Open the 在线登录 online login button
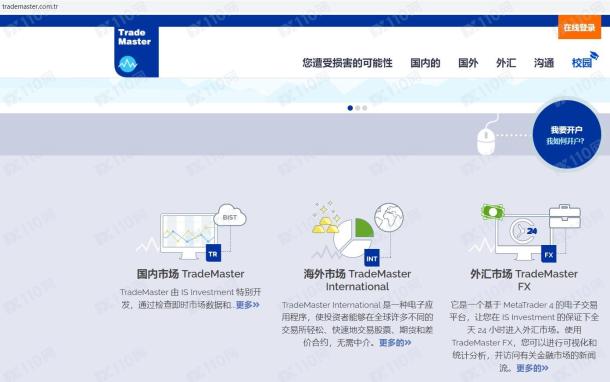 click(x=579, y=27)
